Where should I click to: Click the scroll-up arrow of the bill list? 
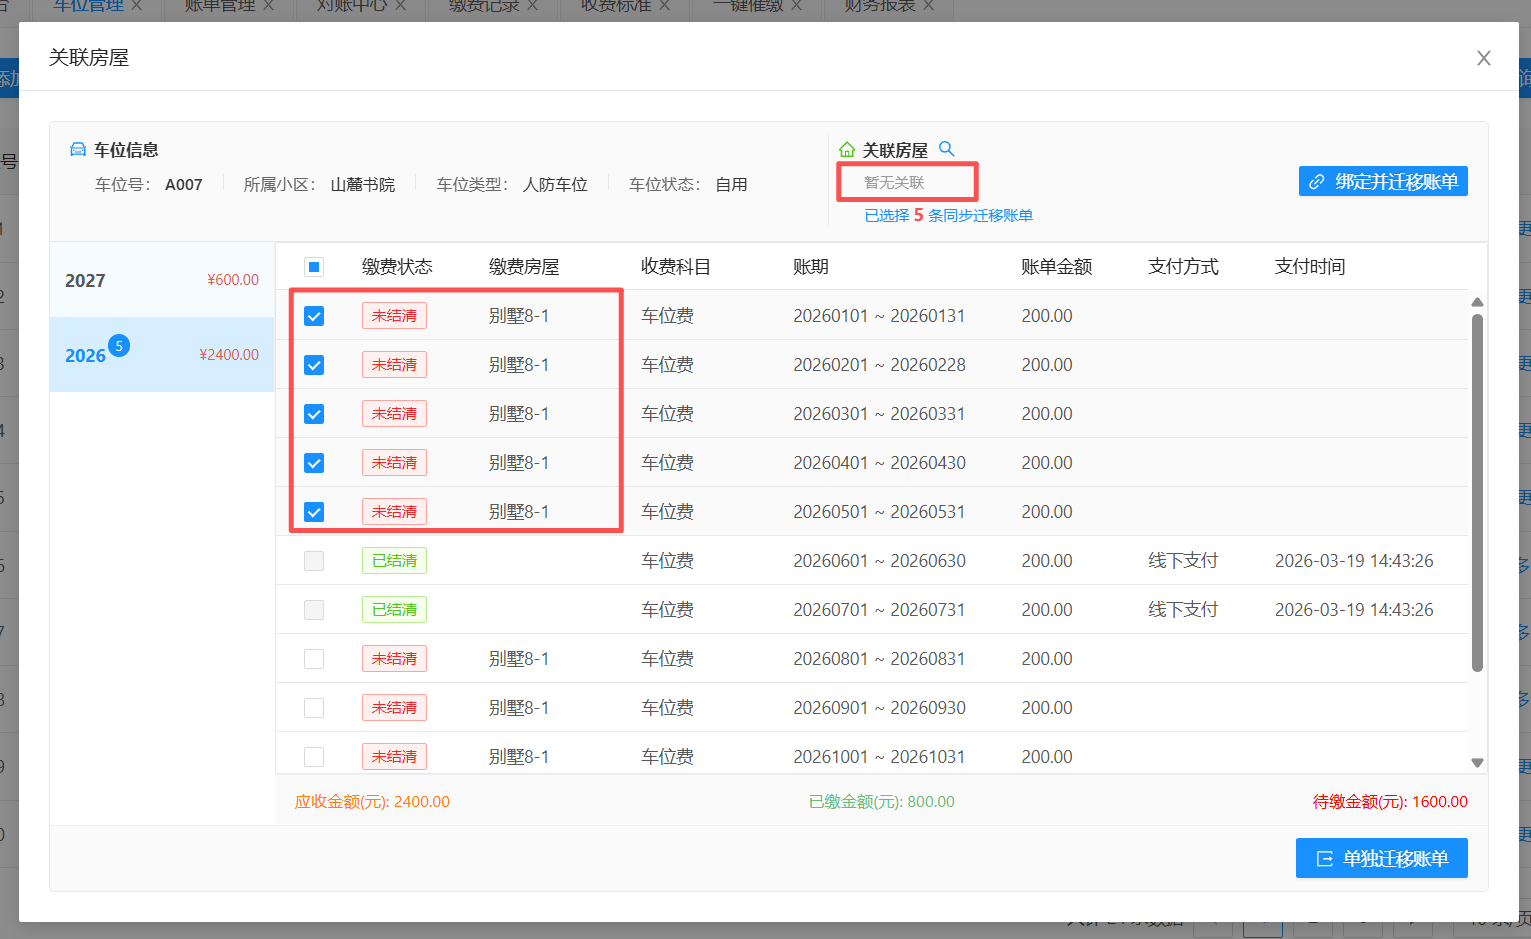1477,302
